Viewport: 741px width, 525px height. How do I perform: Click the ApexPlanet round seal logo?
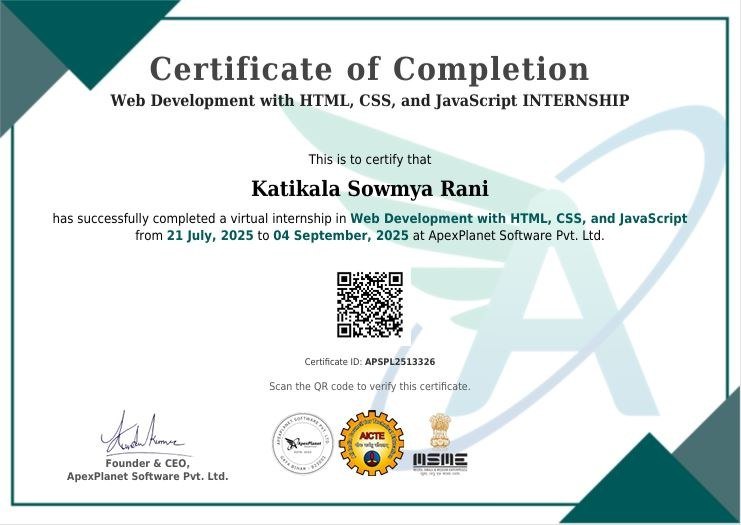click(303, 443)
